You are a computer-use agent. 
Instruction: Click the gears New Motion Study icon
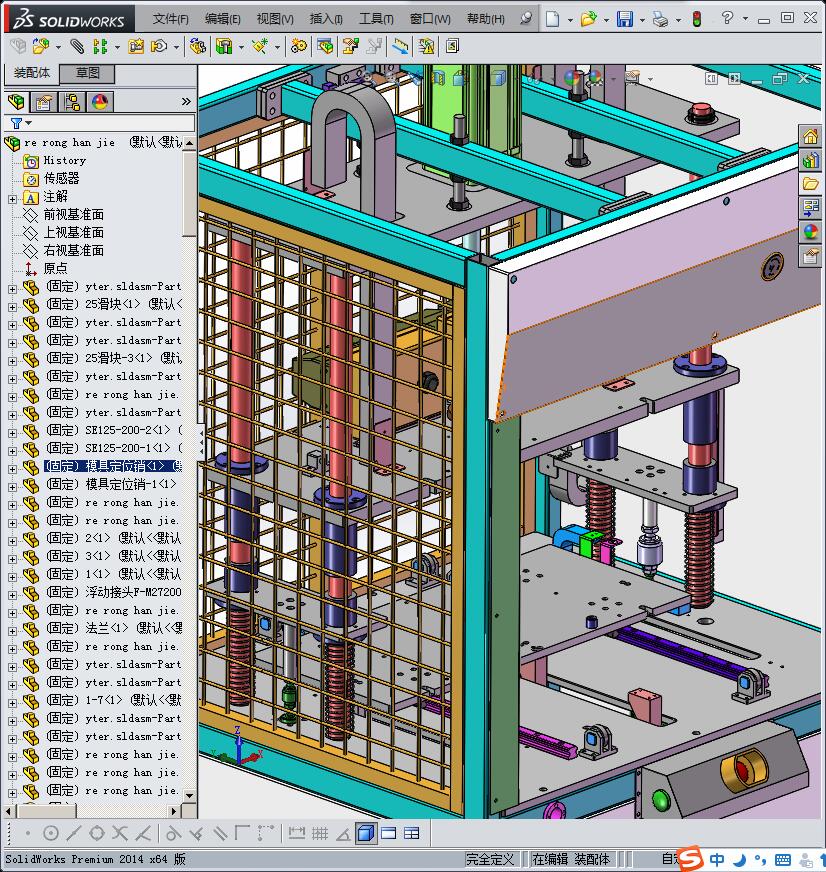(299, 46)
